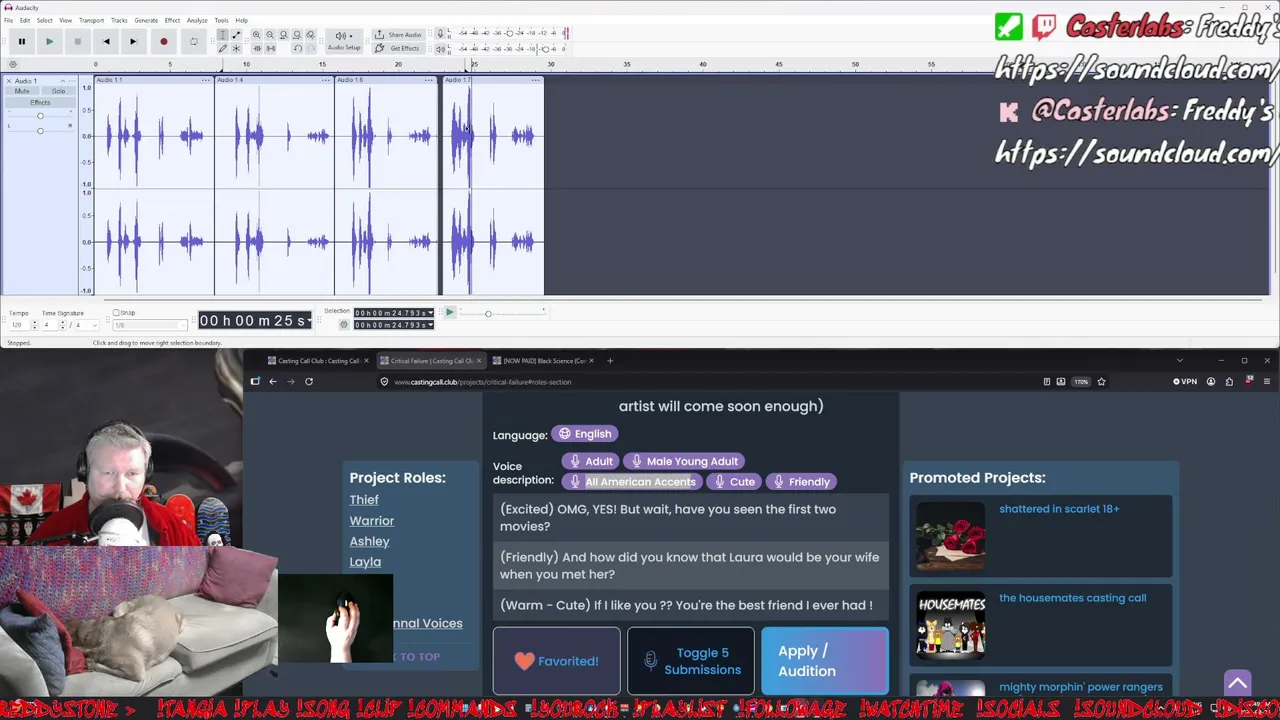Bookmark the page with the star icon
Image resolution: width=1280 pixels, height=720 pixels.
[x=1101, y=381]
